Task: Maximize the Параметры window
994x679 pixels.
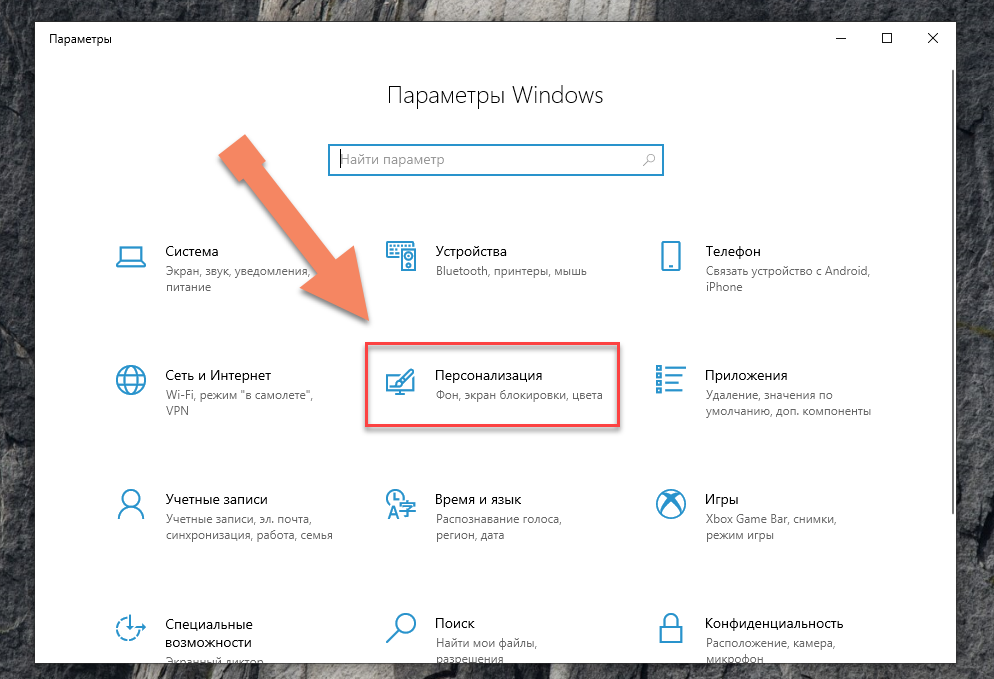Action: [887, 39]
